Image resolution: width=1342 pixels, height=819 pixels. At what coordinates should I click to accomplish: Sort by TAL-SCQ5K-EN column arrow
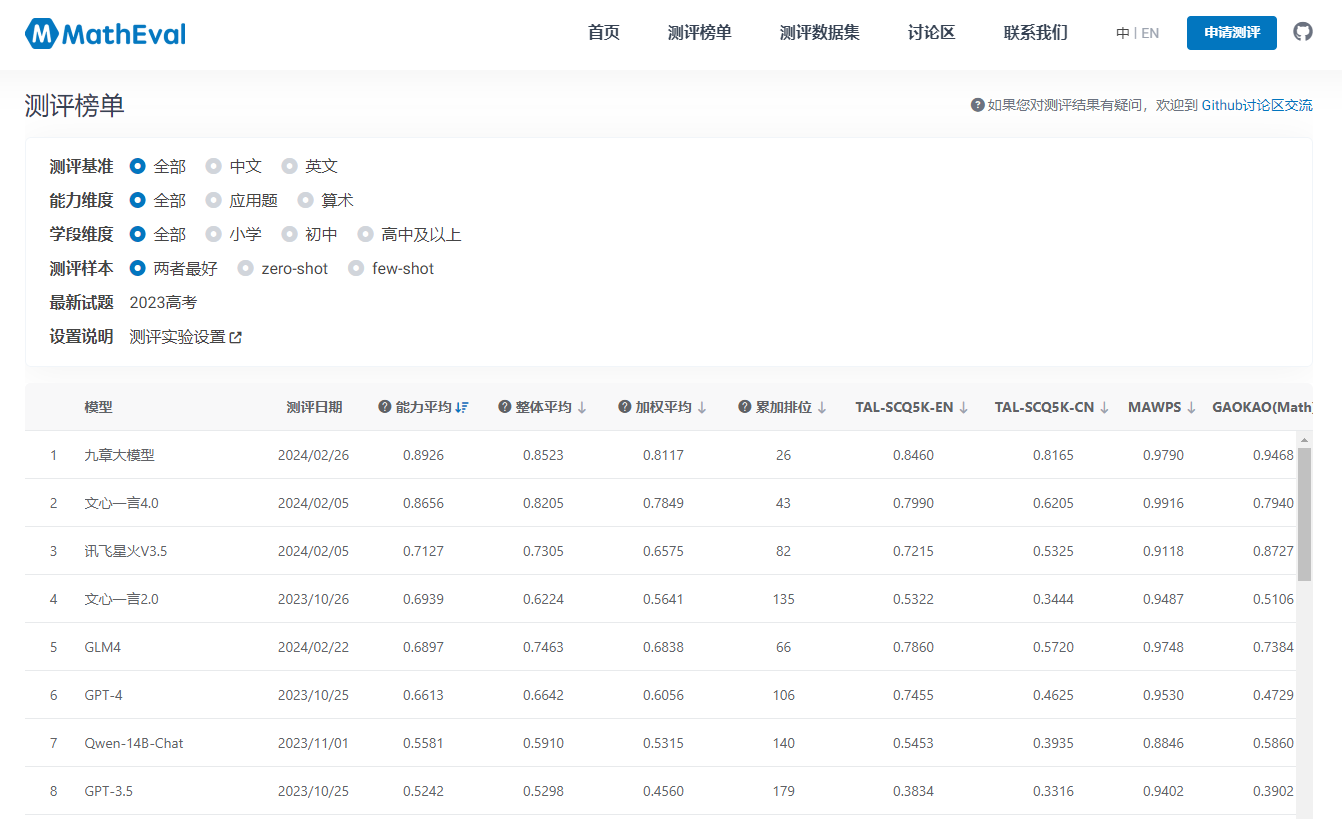tap(964, 407)
